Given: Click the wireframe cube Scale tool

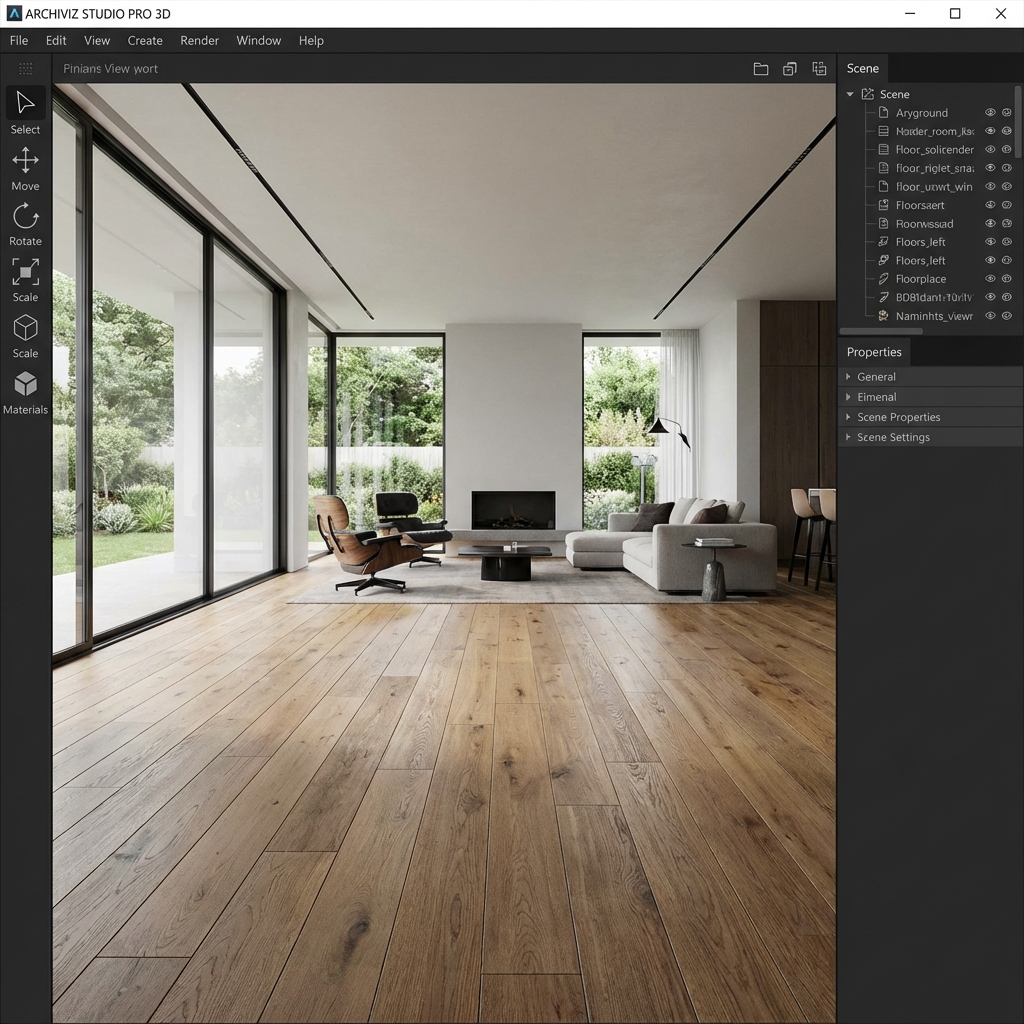Looking at the screenshot, I should pyautogui.click(x=25, y=328).
